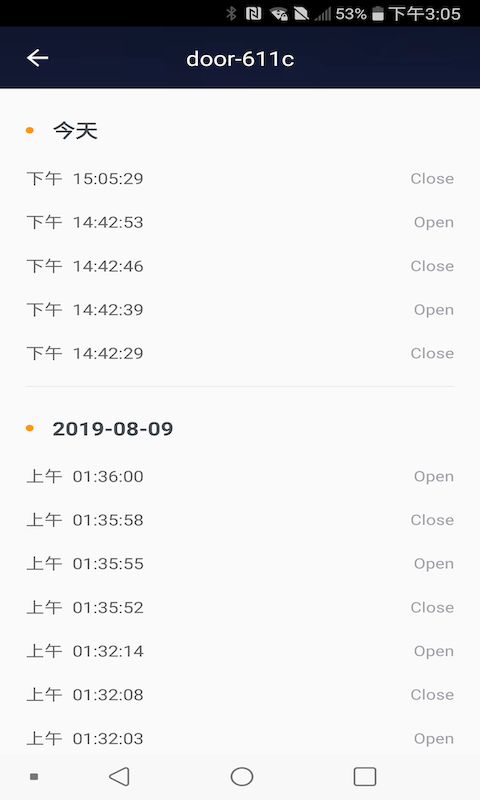This screenshot has width=480, height=800.
Task: Select the 01:36:00 Open entry
Action: (240, 477)
